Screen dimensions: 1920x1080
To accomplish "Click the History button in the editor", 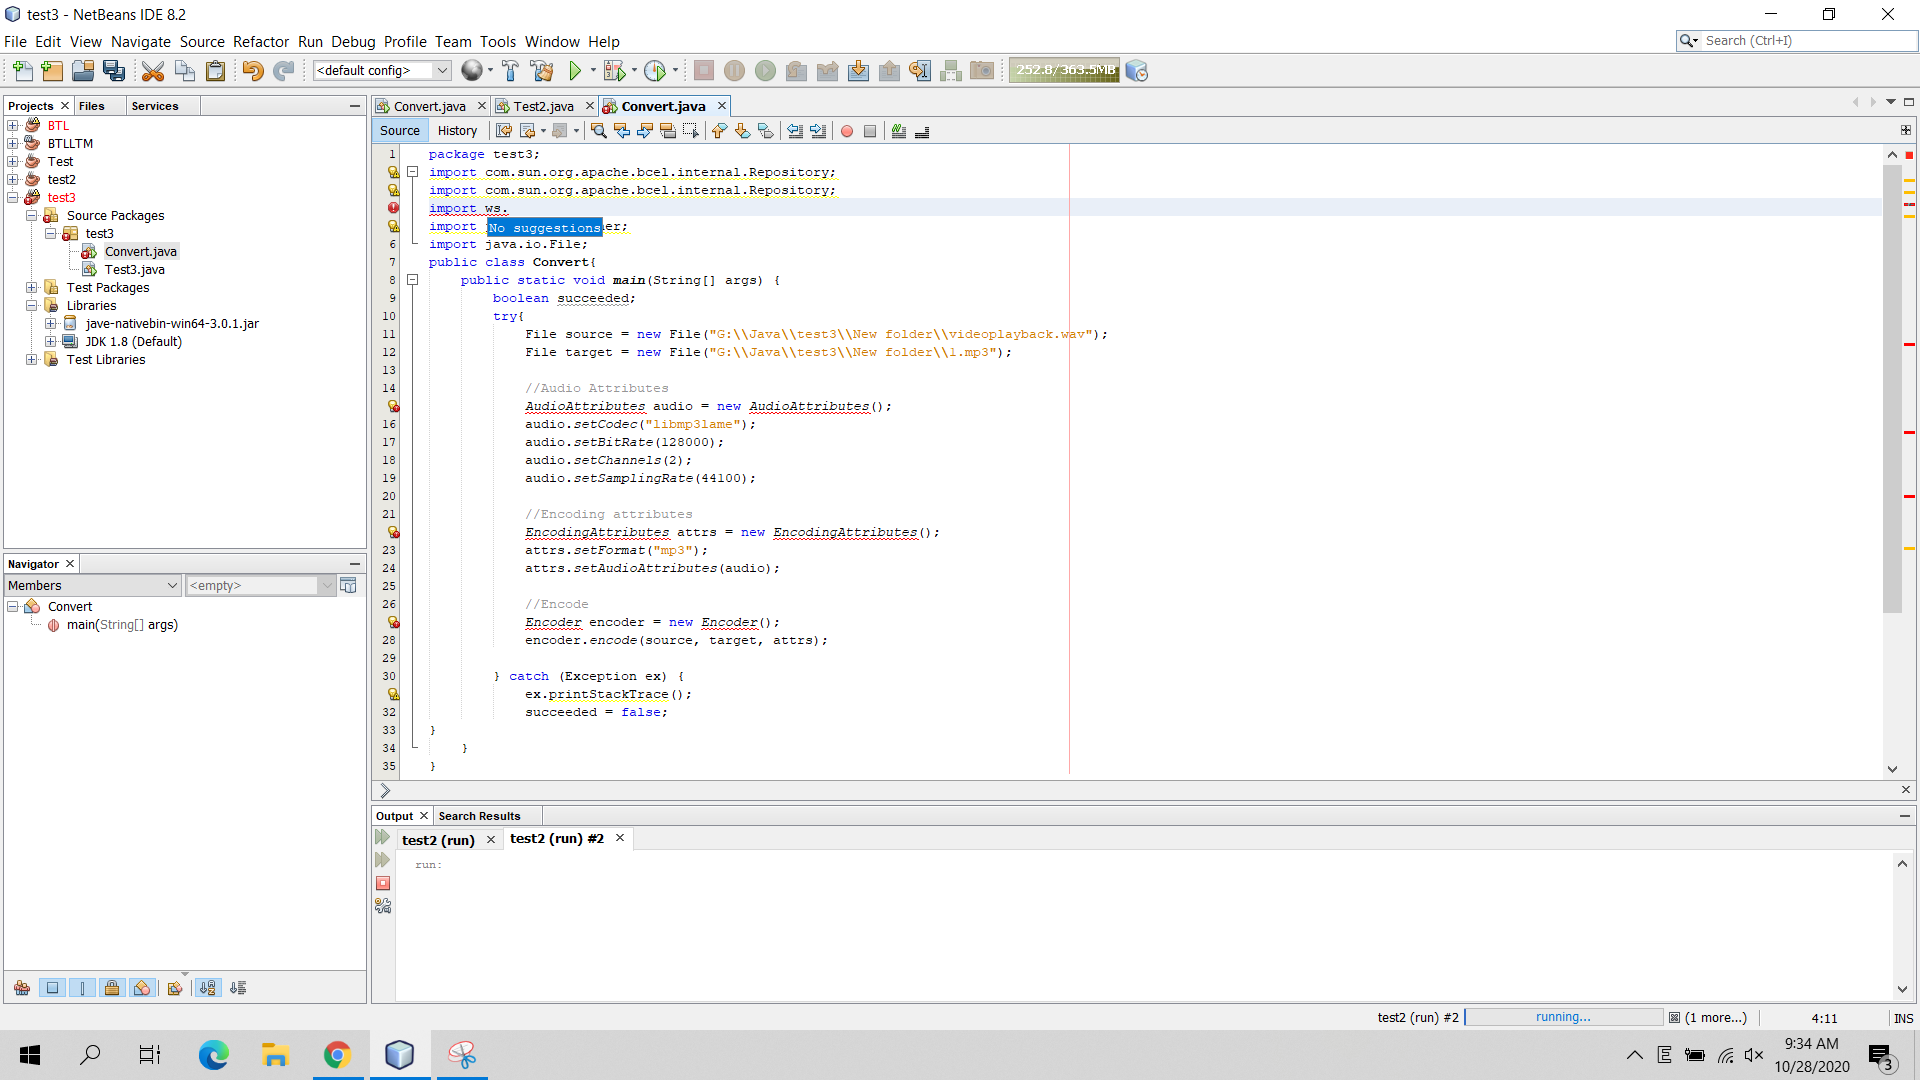I will (457, 130).
